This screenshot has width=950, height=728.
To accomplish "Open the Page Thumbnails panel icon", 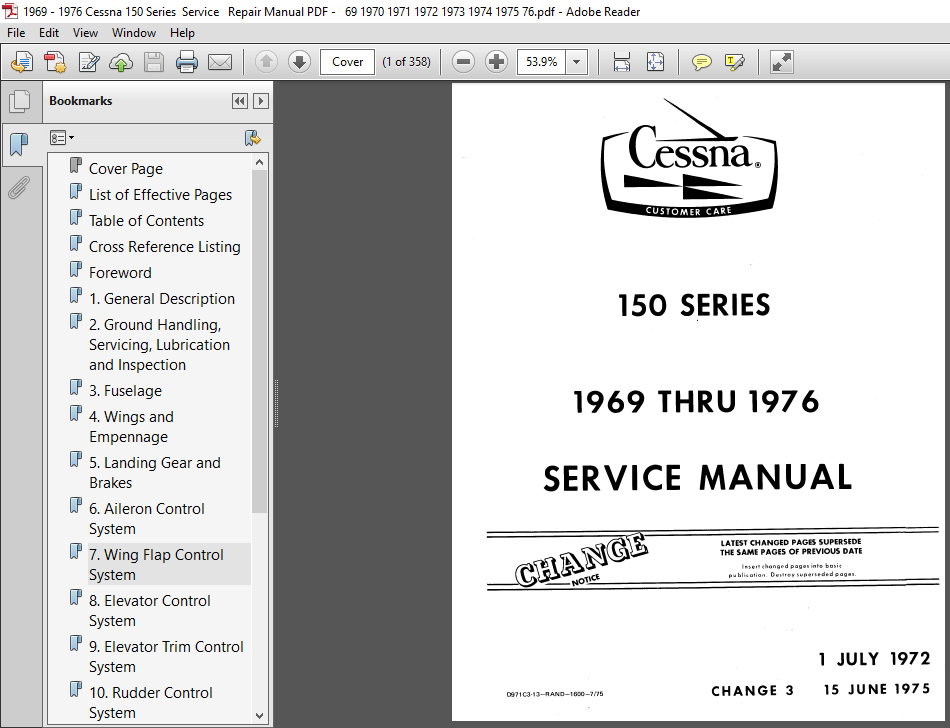I will 20,101.
